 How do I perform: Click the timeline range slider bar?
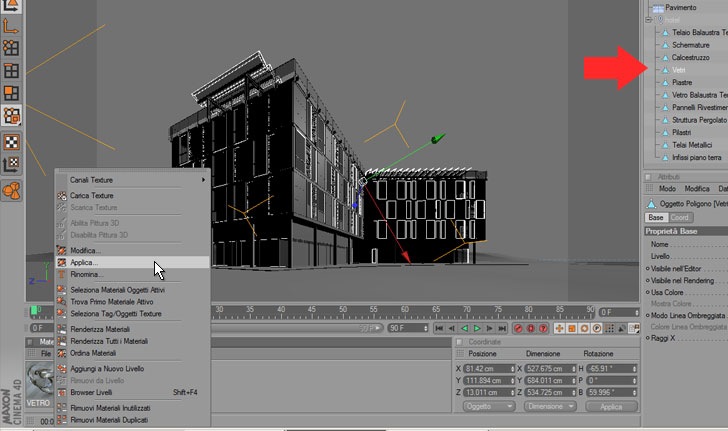pos(297,328)
